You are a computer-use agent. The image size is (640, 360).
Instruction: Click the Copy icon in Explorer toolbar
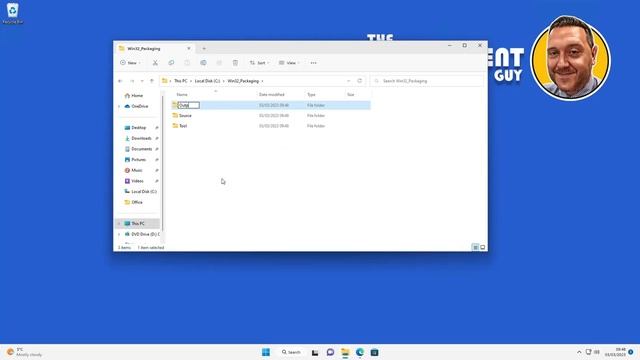[171, 63]
